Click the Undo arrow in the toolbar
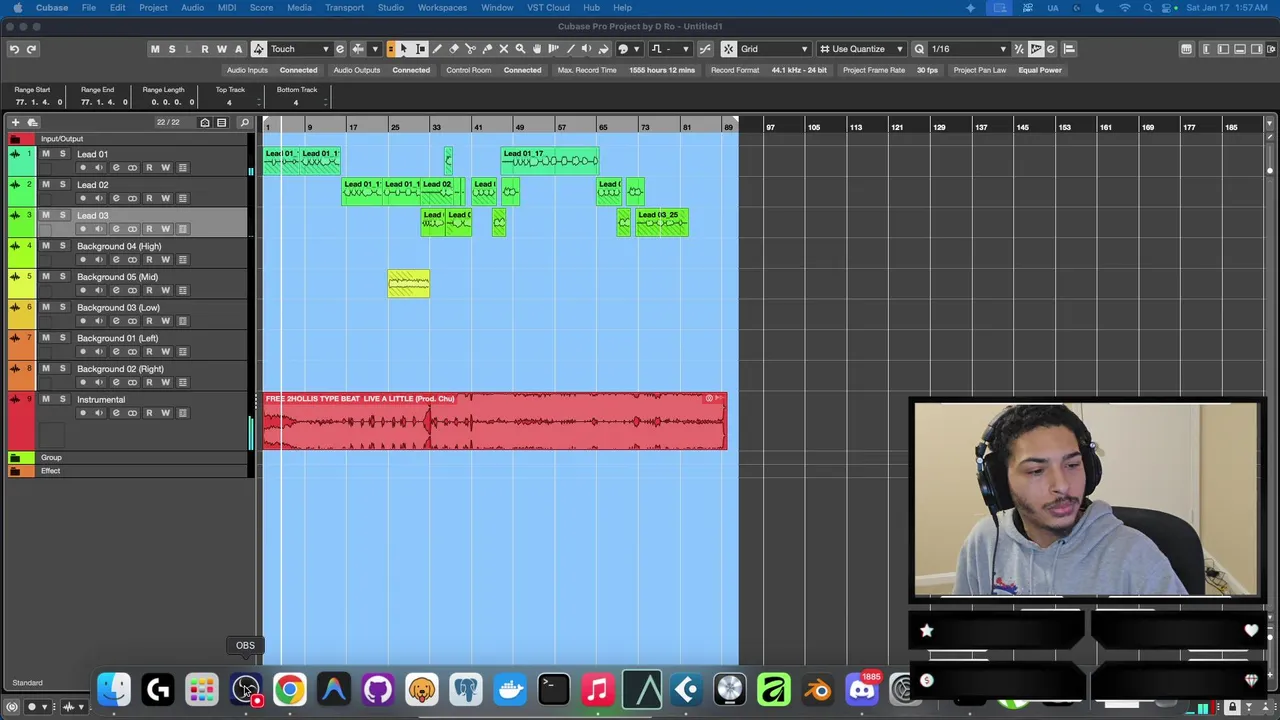 (14, 49)
